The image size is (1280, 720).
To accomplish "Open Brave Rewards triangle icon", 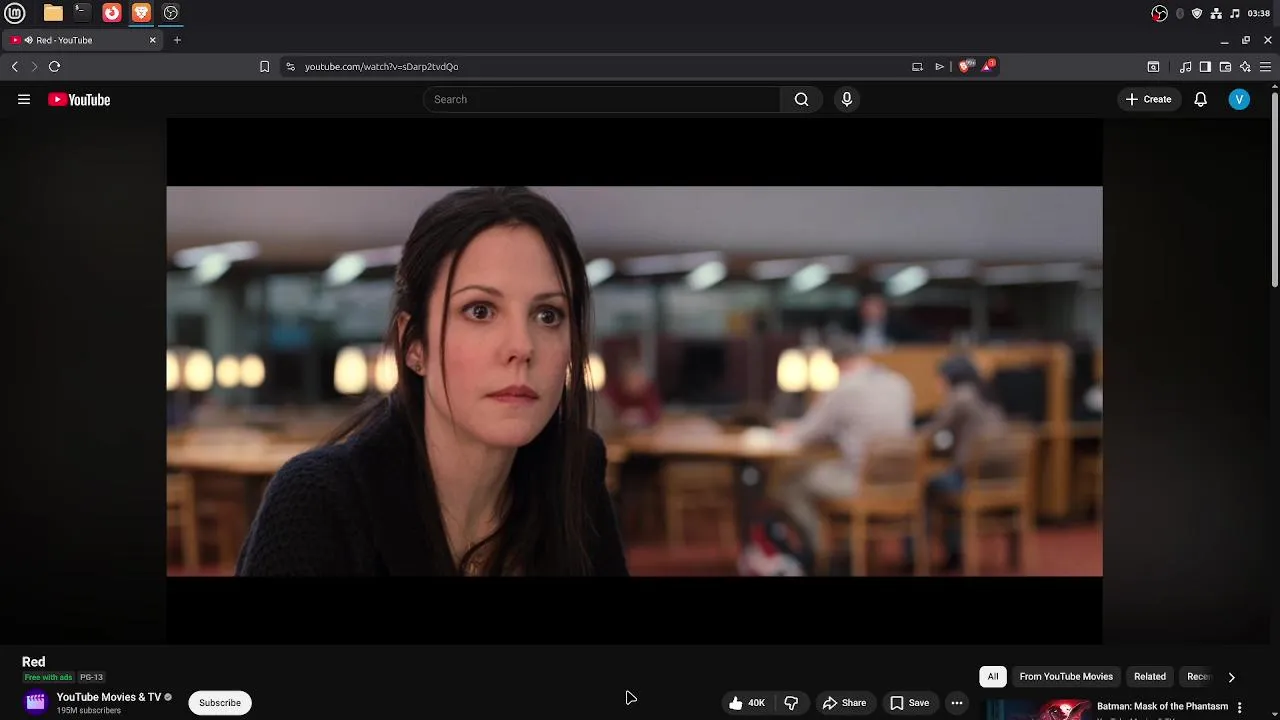I will [988, 66].
